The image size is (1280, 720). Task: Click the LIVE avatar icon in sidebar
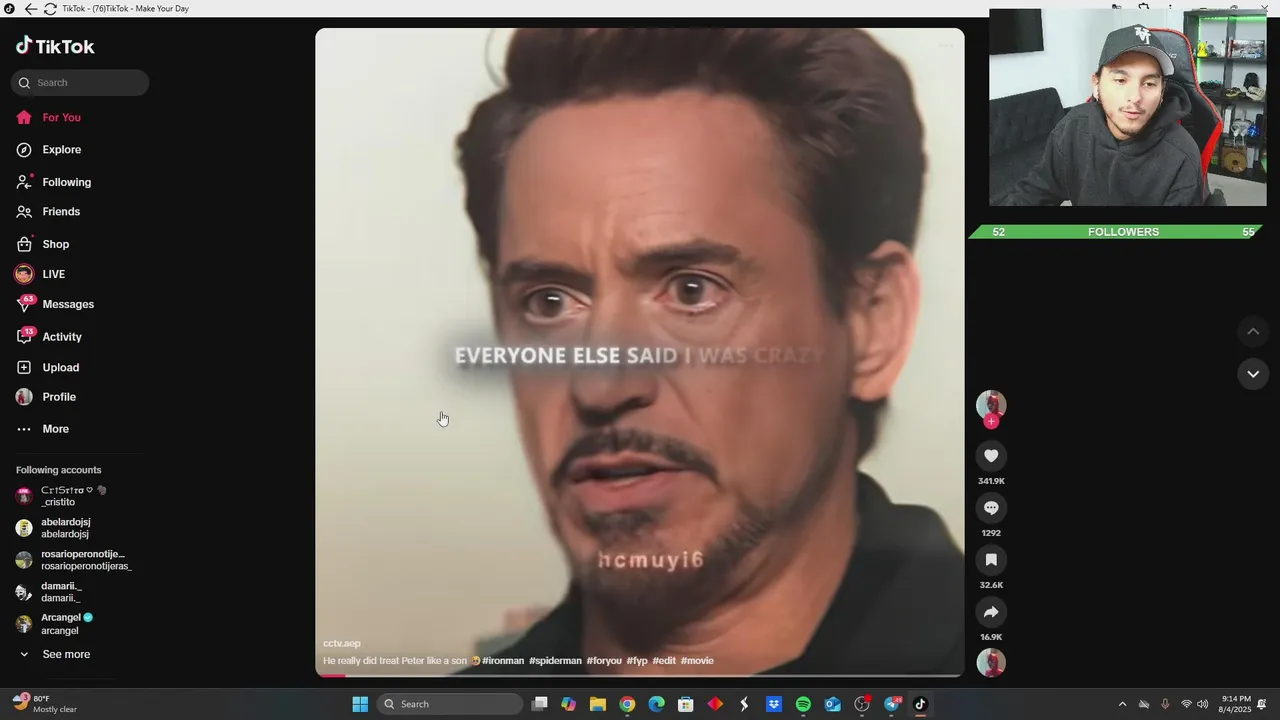[x=24, y=274]
